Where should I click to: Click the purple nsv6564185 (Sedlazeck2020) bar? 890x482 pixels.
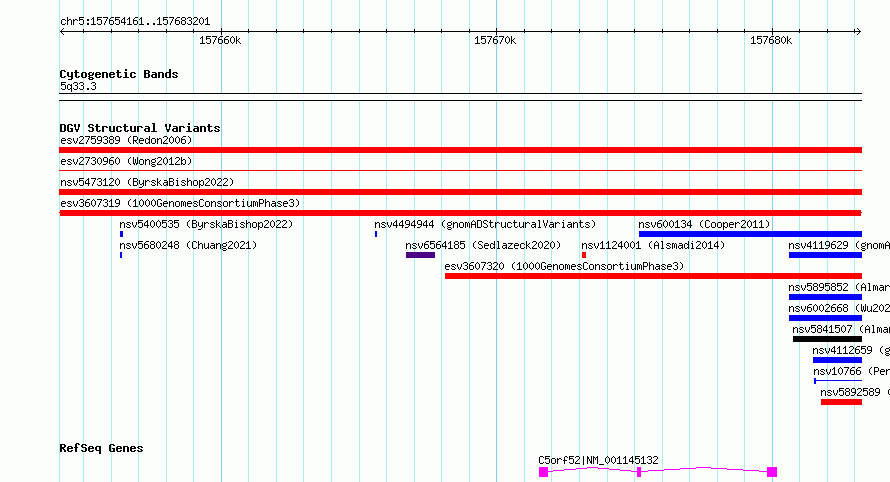pos(421,255)
